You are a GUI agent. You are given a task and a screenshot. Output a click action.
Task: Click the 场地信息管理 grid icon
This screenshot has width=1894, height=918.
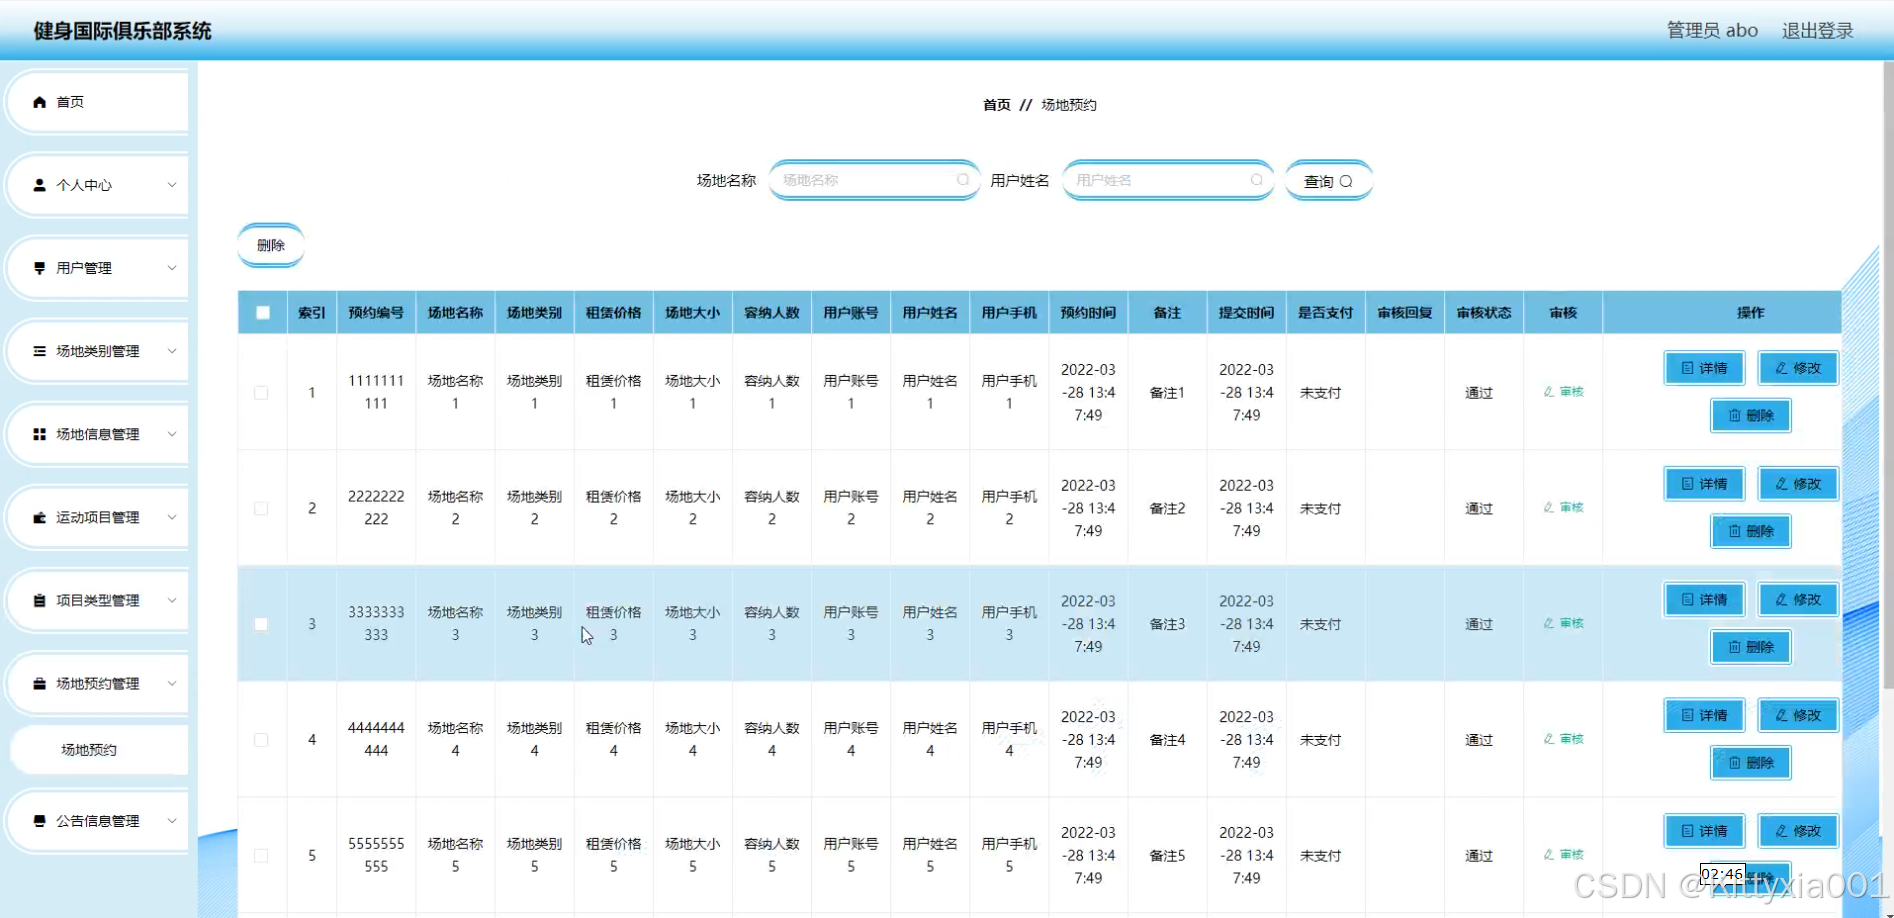[40, 434]
